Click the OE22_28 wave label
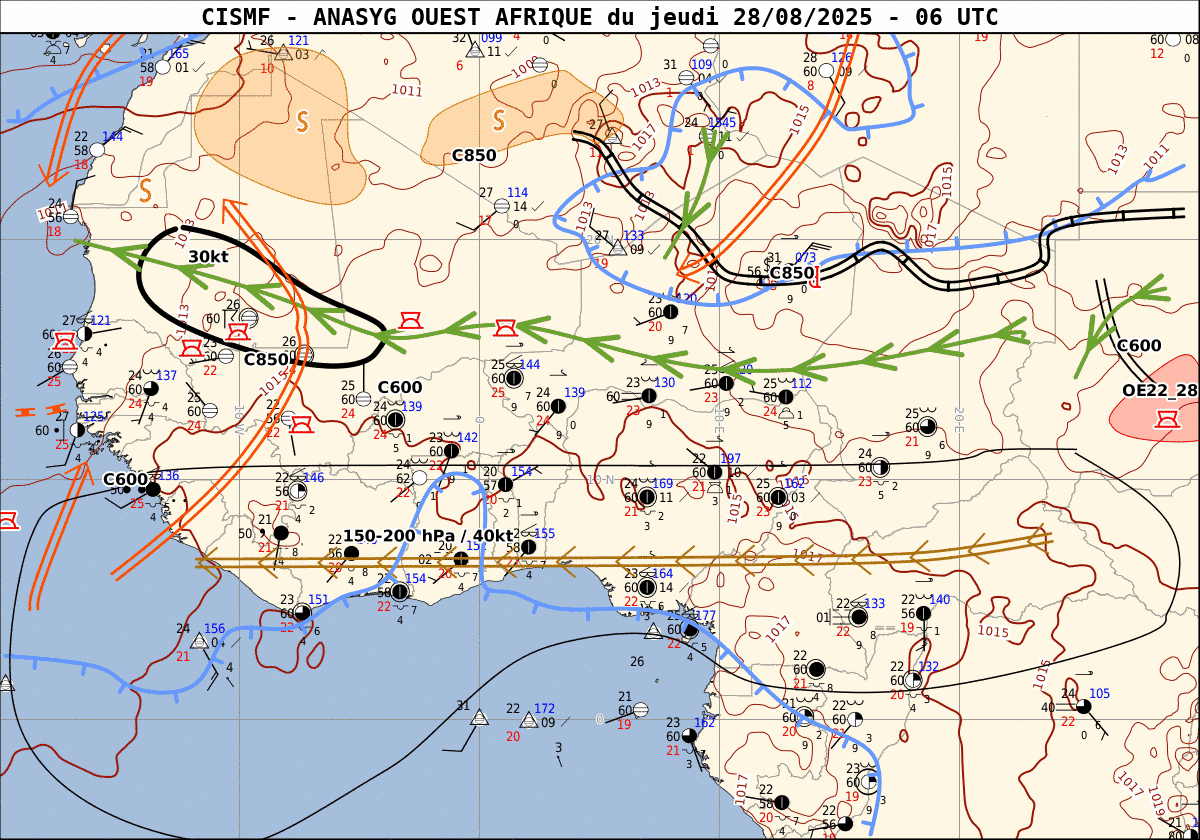This screenshot has height=840, width=1200. pyautogui.click(x=1159, y=389)
